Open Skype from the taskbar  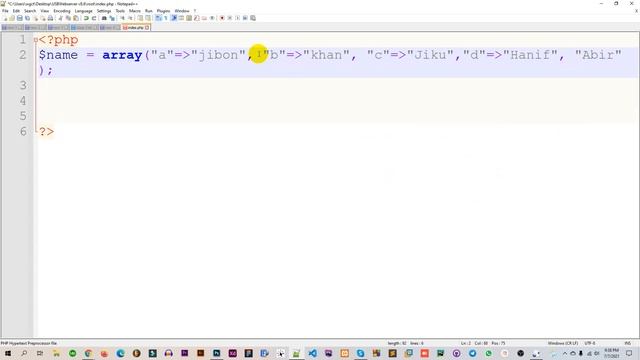[360, 353]
